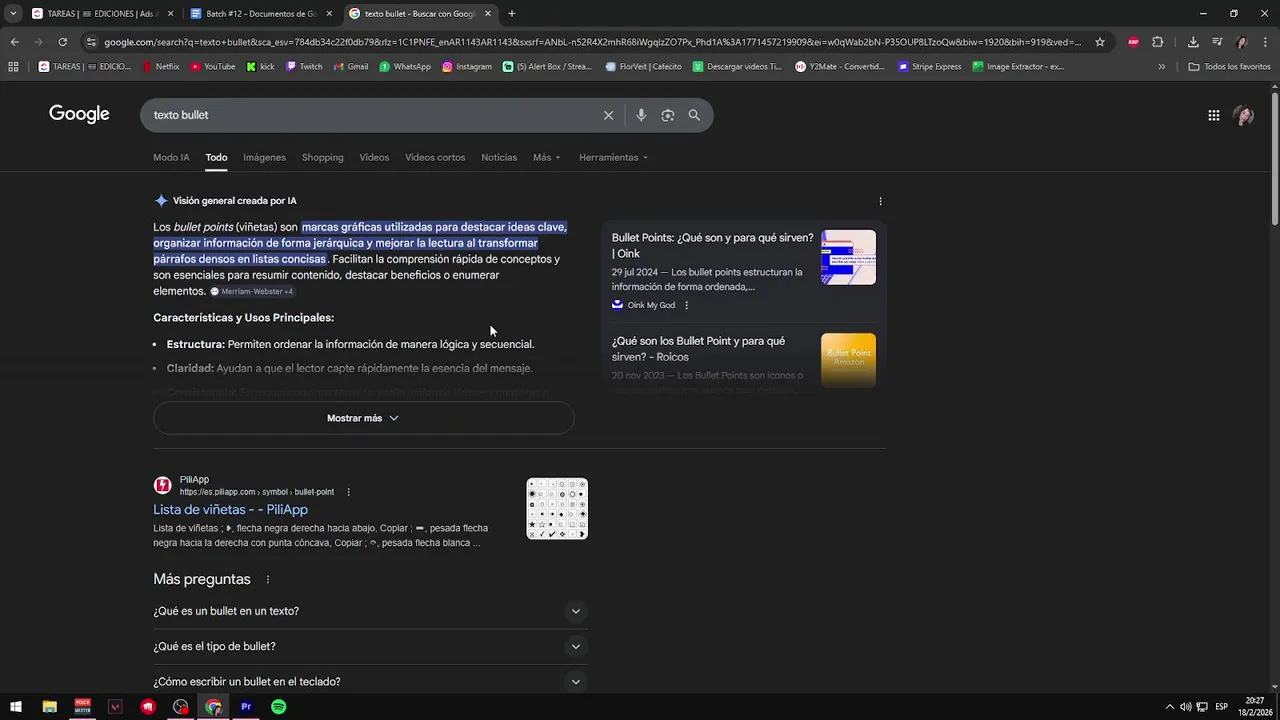Click the Oink article thumbnail image
The height and width of the screenshot is (720, 1280).
click(848, 258)
